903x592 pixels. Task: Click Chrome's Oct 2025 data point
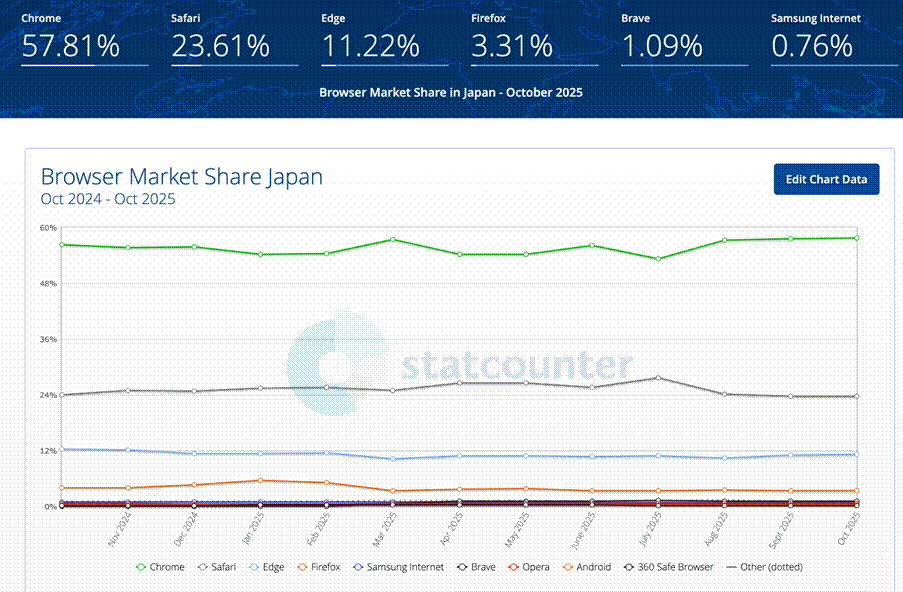click(x=857, y=238)
